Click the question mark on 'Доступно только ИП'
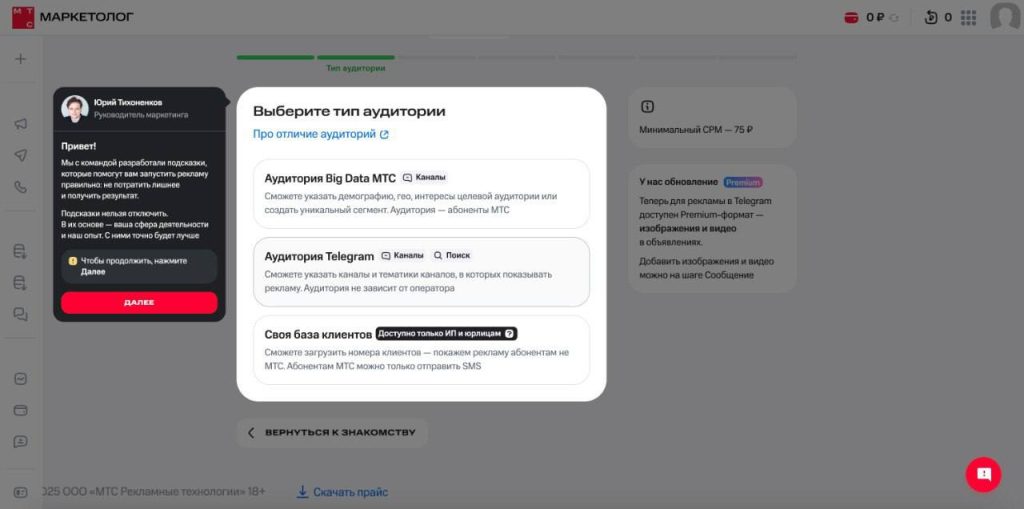 (509, 334)
